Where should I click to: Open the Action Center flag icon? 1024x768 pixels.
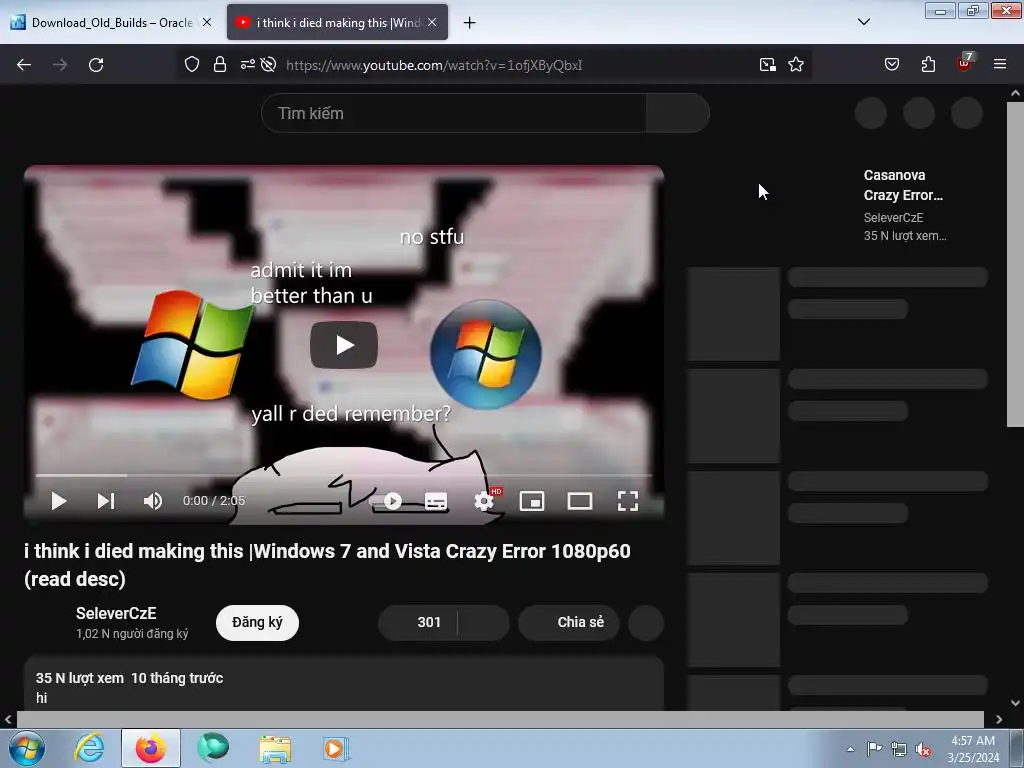[874, 749]
